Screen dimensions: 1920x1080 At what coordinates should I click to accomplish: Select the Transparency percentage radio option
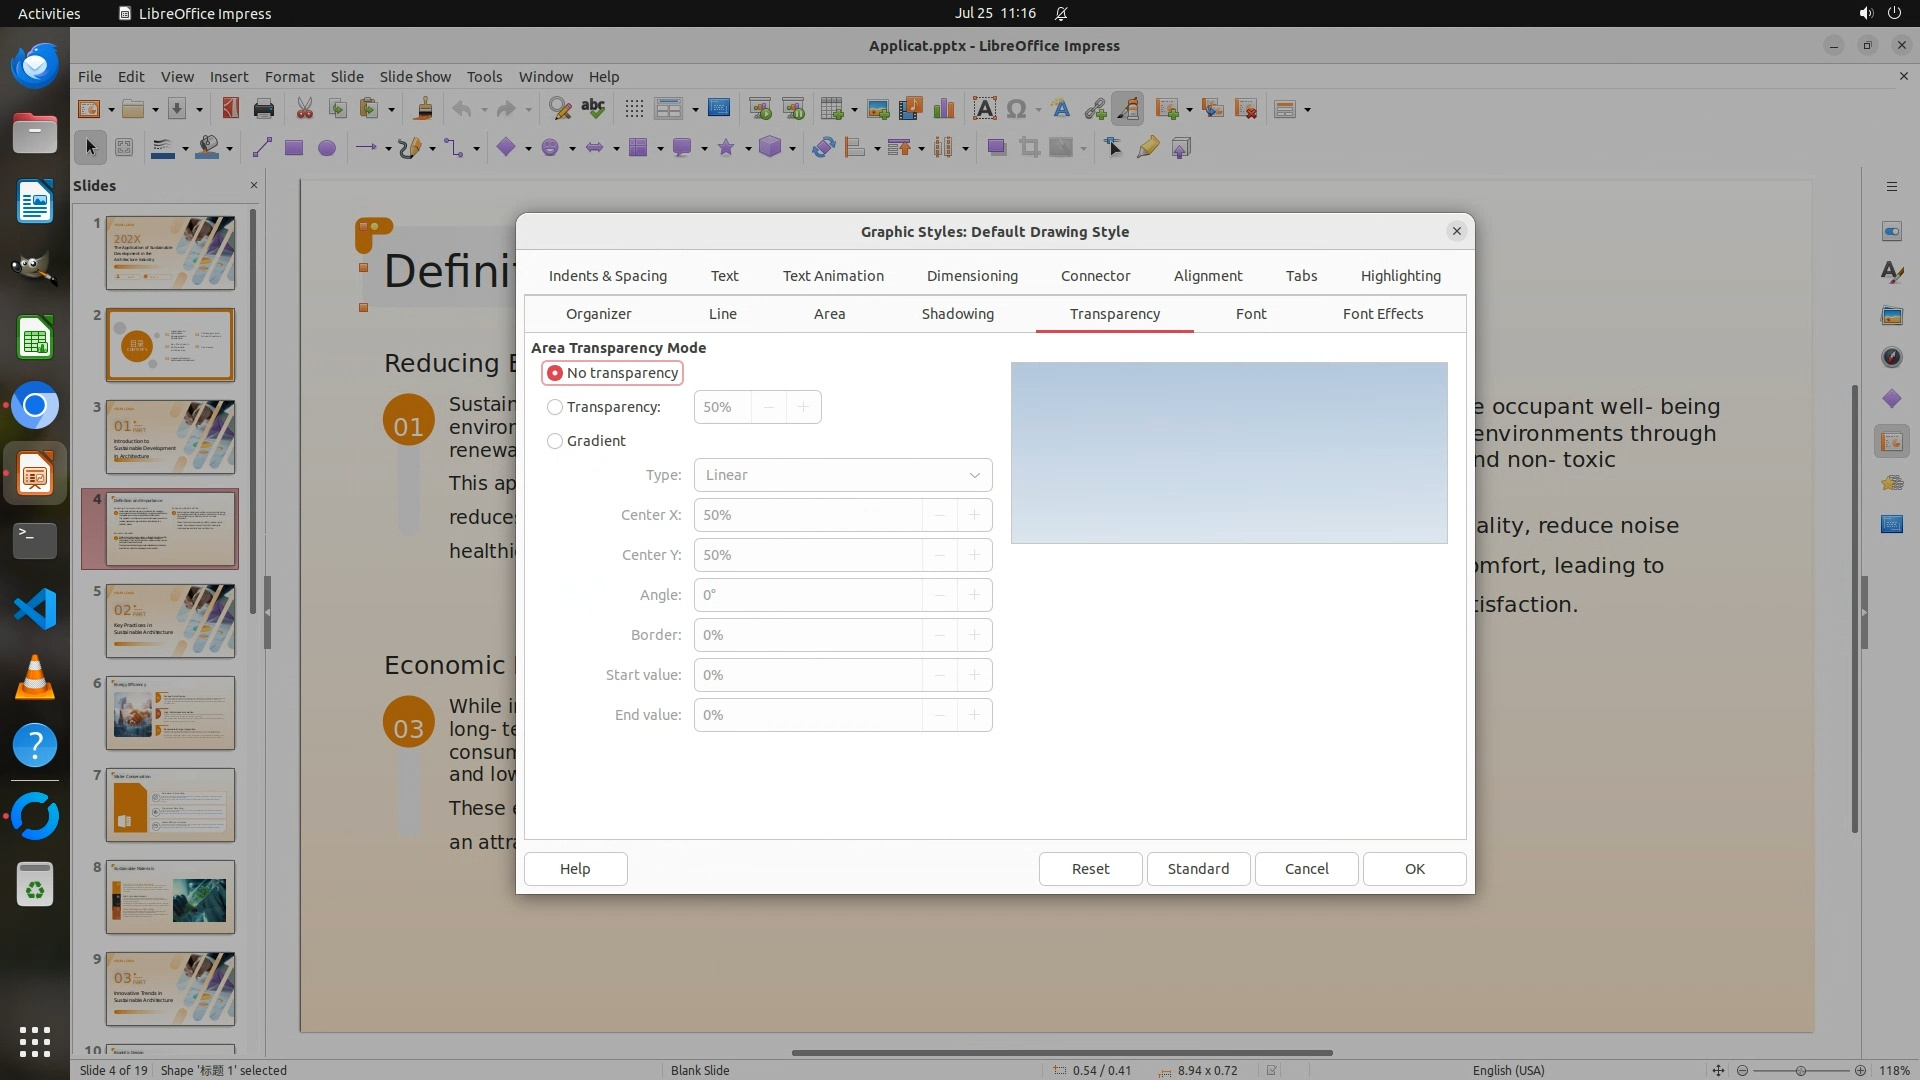click(x=555, y=407)
